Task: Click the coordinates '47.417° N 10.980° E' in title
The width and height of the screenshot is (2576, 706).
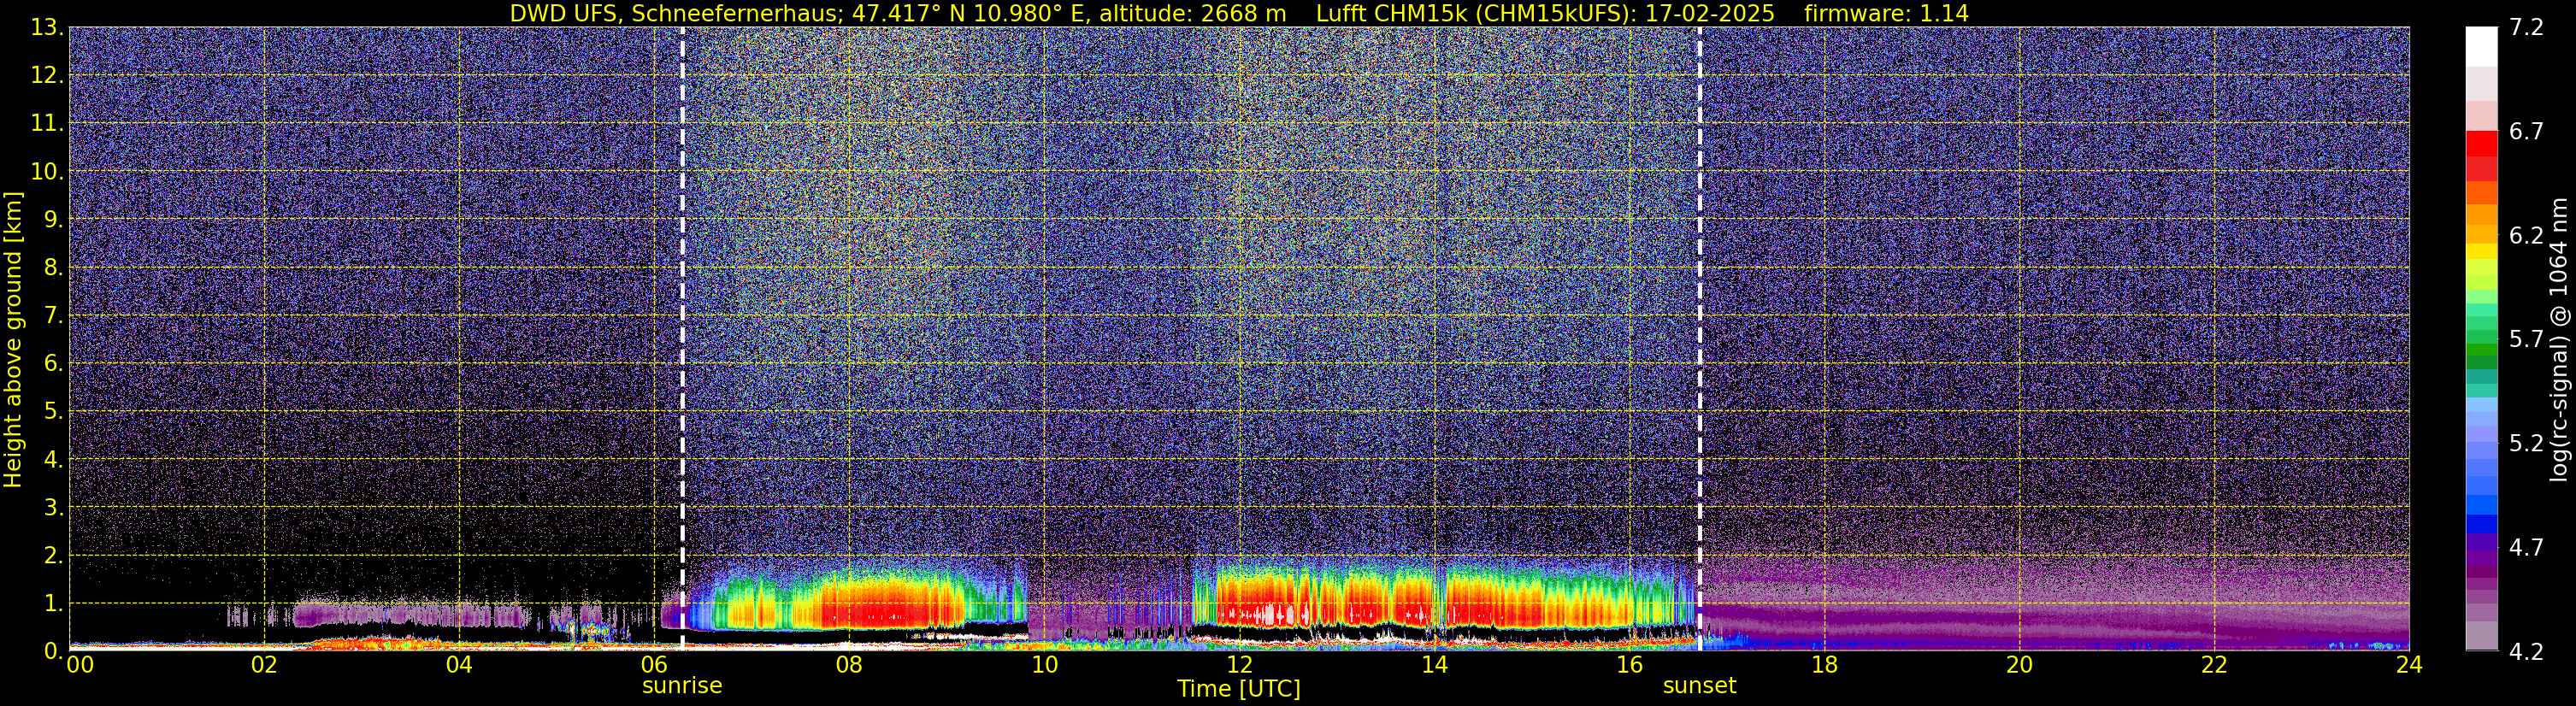Action: [958, 14]
